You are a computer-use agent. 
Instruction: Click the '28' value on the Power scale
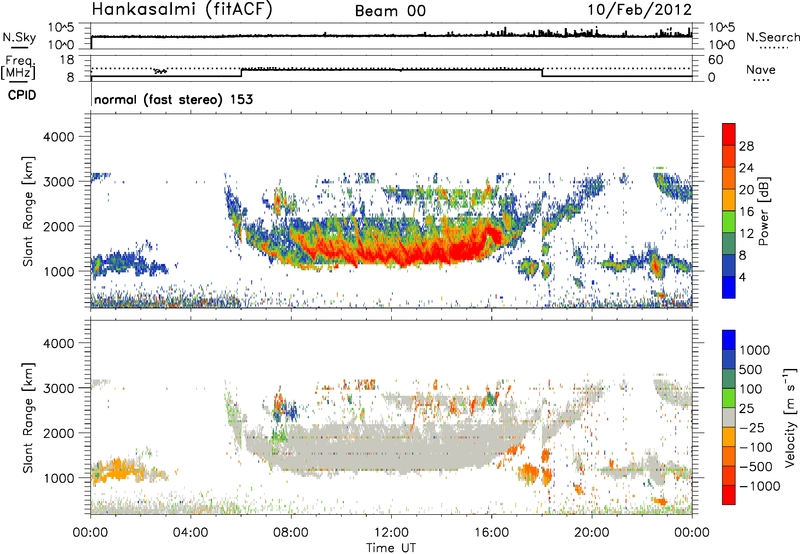[x=746, y=146]
